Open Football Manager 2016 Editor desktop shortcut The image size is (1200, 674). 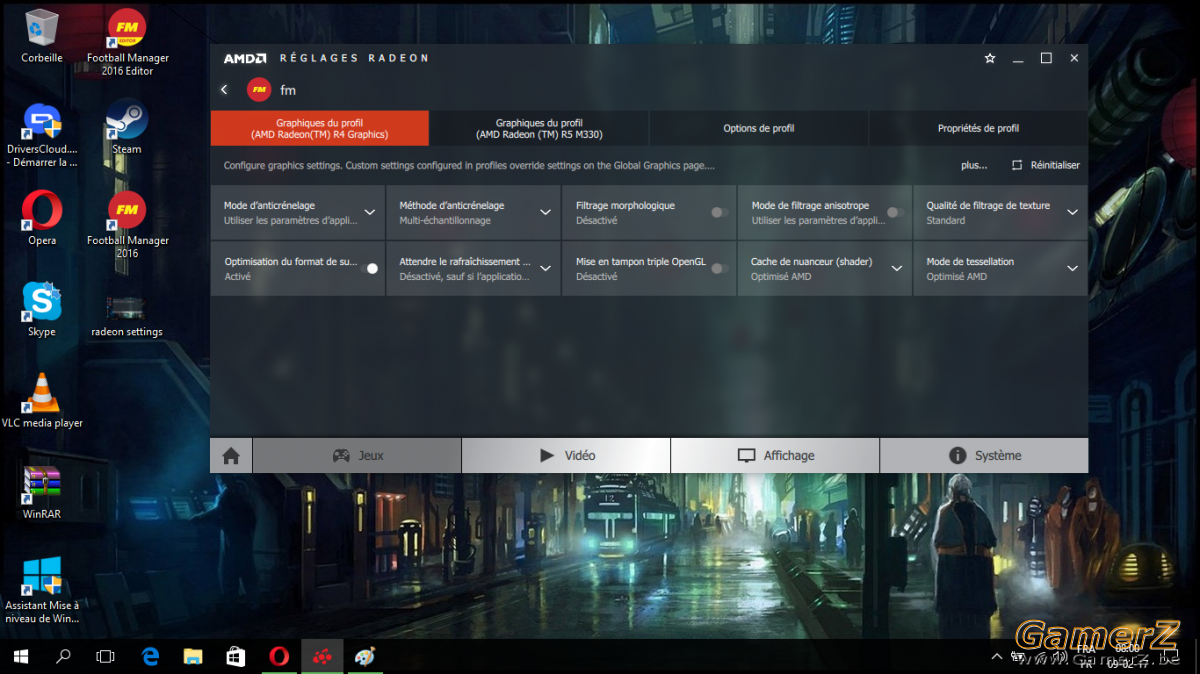click(x=127, y=43)
